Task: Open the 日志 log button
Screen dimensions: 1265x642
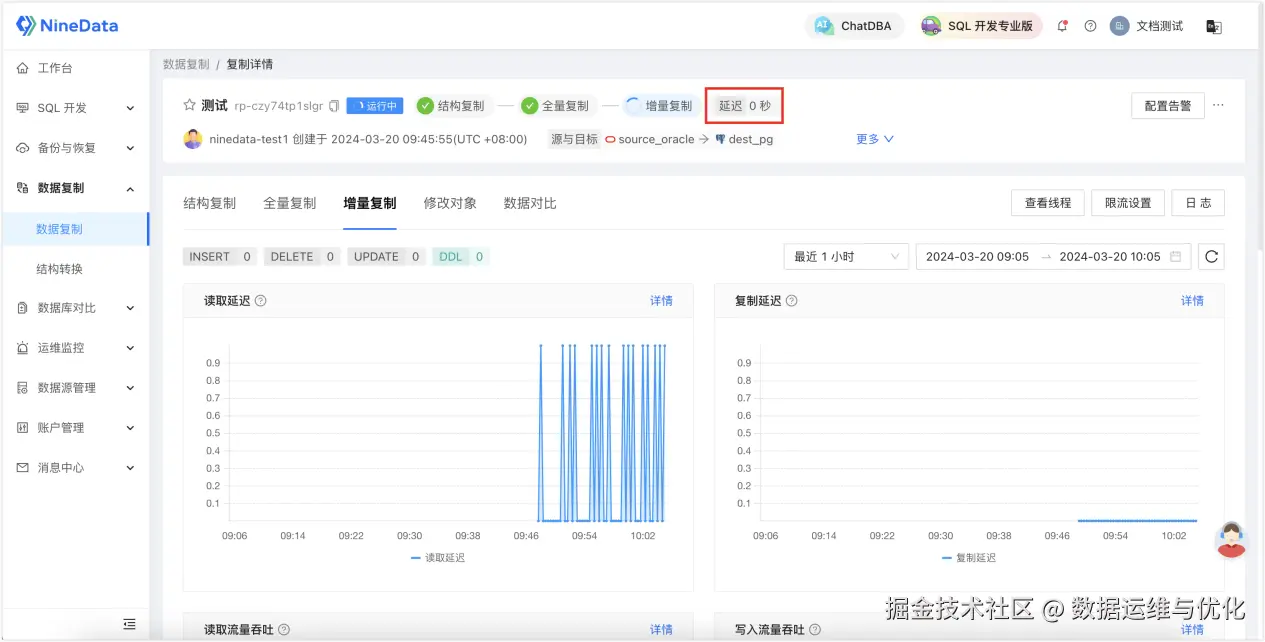Action: (x=1198, y=203)
